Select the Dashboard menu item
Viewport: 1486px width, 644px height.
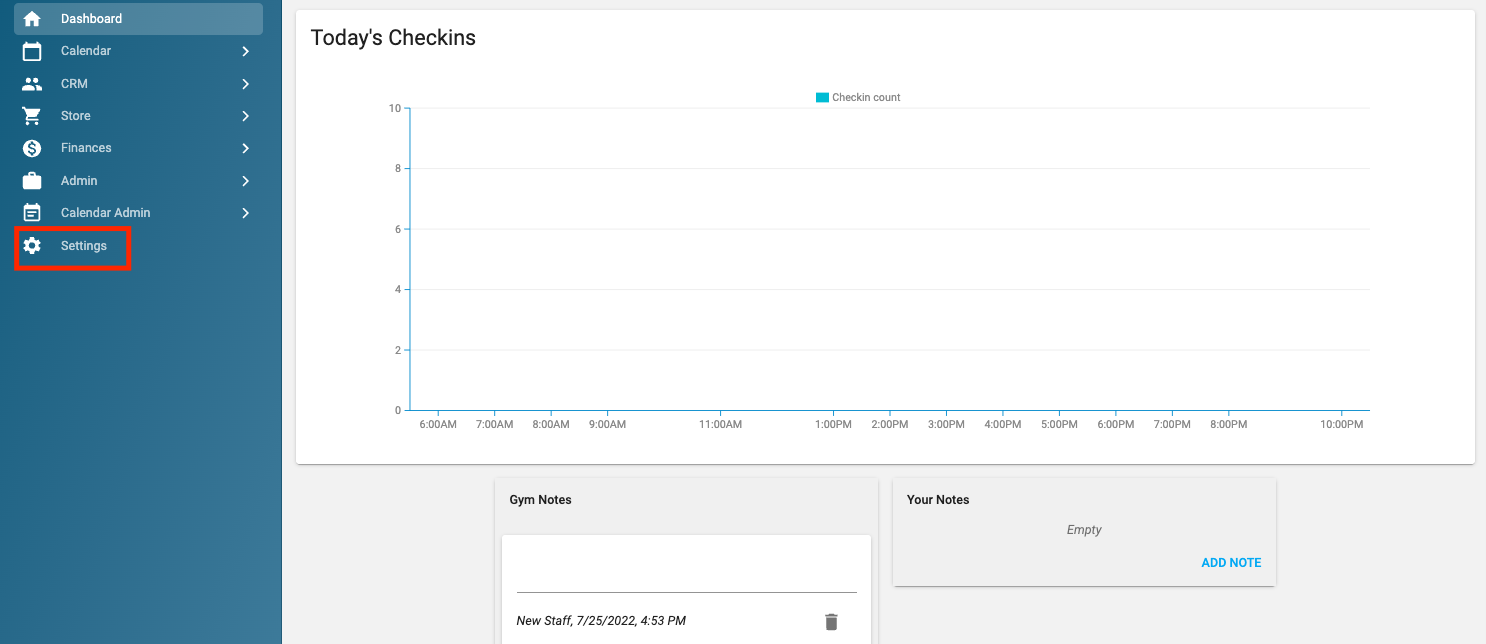tap(91, 19)
